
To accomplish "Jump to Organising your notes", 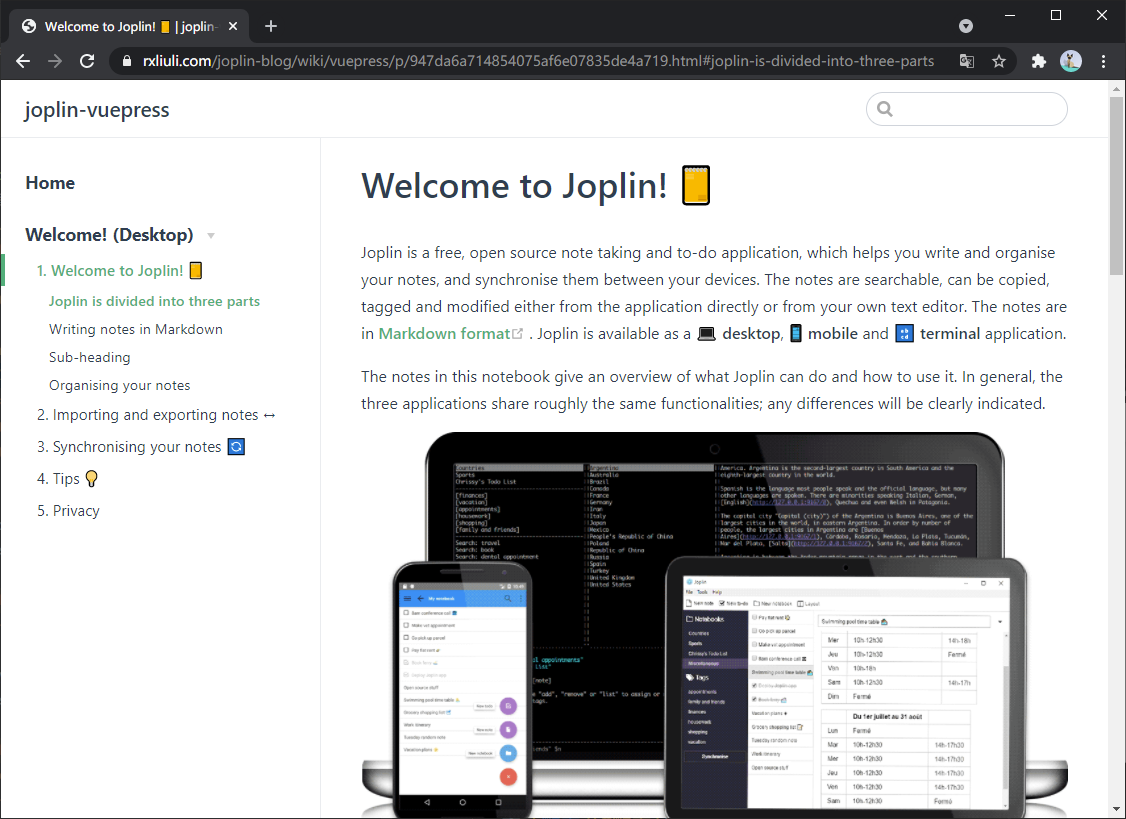I will pyautogui.click(x=120, y=385).
